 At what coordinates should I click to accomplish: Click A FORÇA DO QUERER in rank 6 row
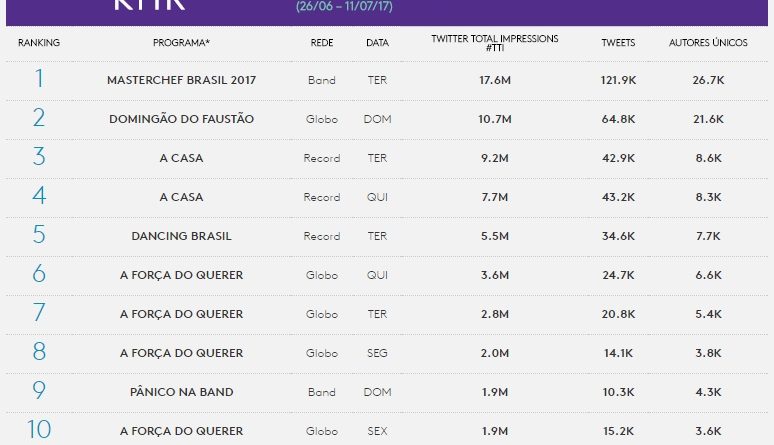coord(181,275)
